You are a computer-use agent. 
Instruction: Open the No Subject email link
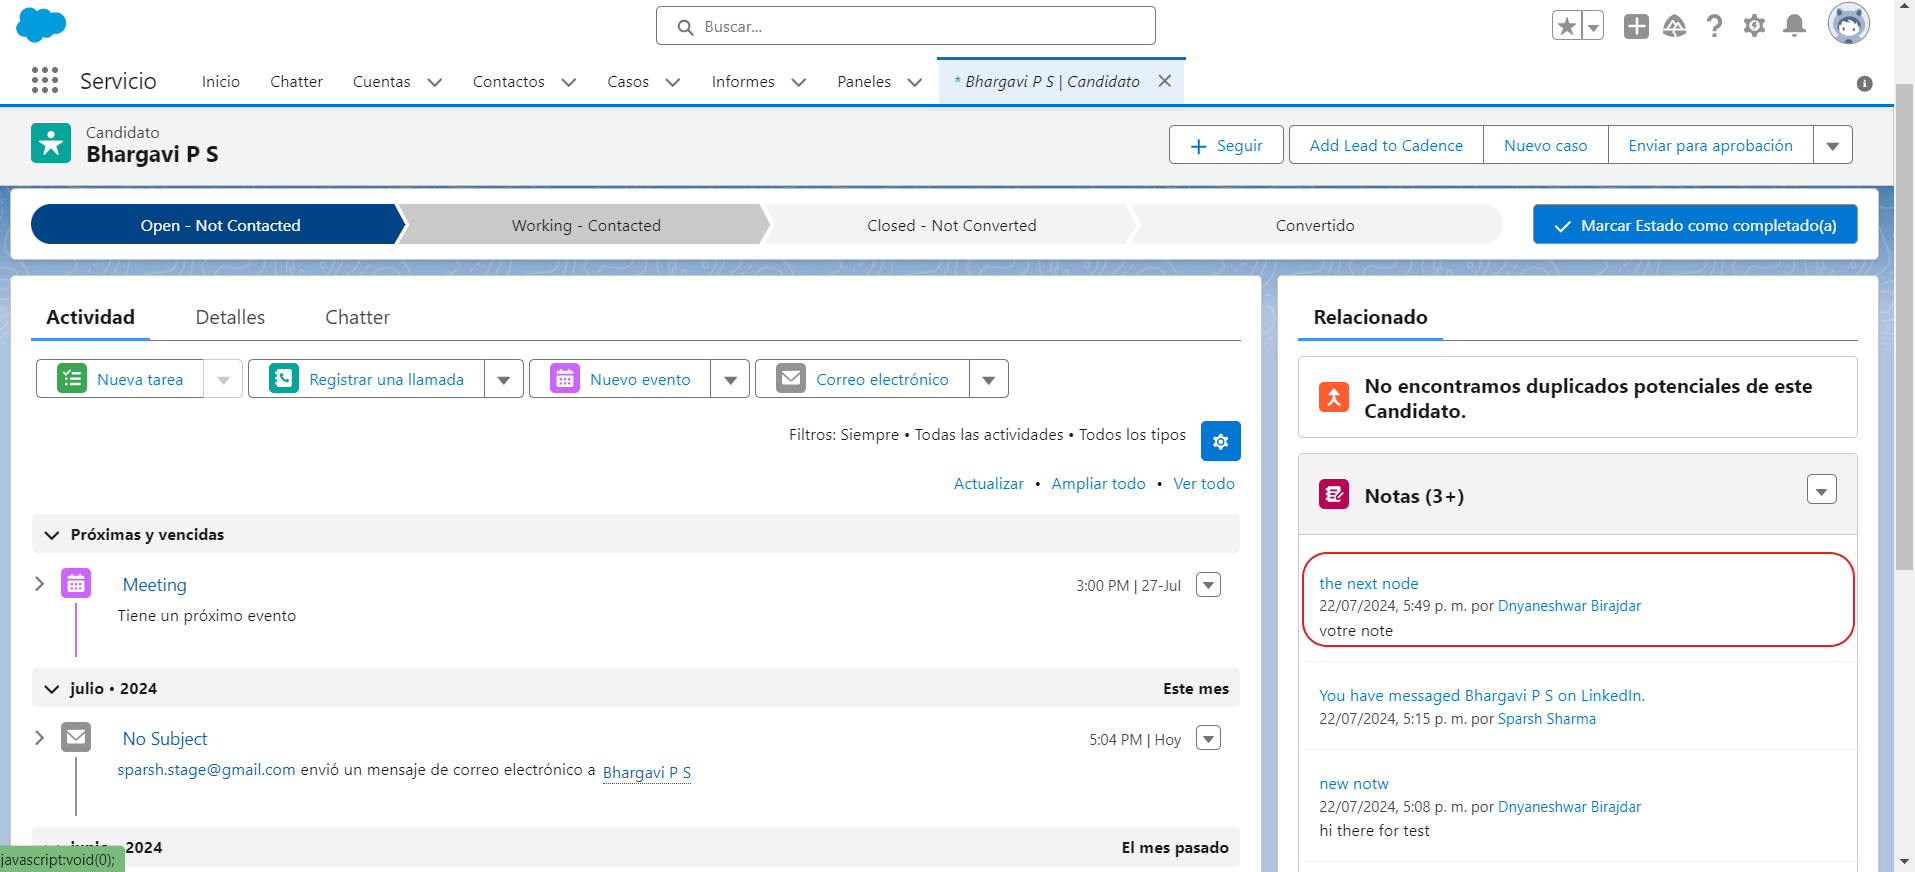pyautogui.click(x=165, y=739)
